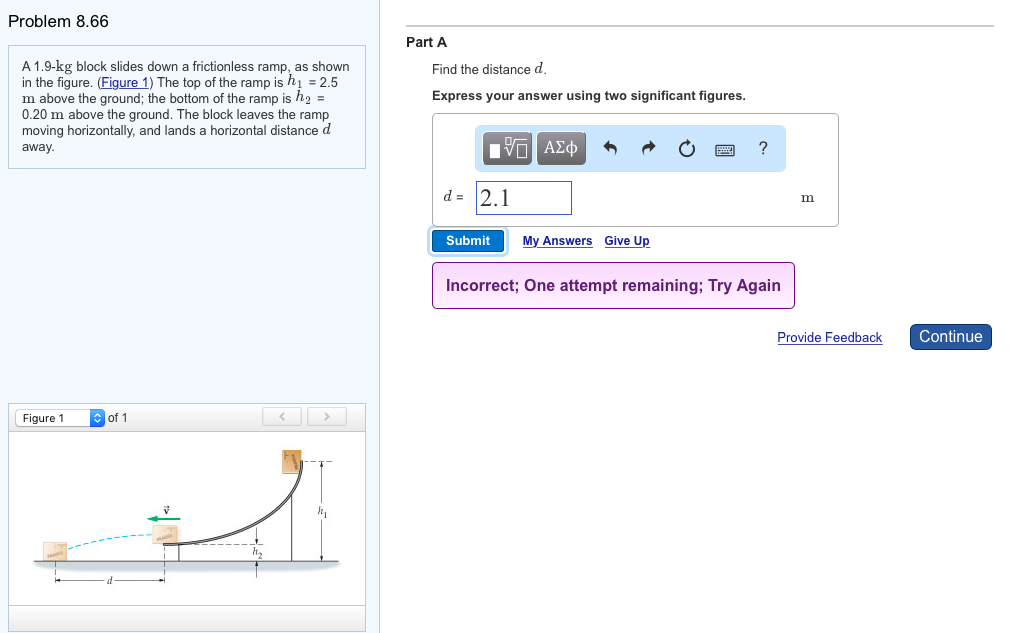Open the Provide Feedback link
Viewport: 1019px width, 633px height.
tap(829, 338)
